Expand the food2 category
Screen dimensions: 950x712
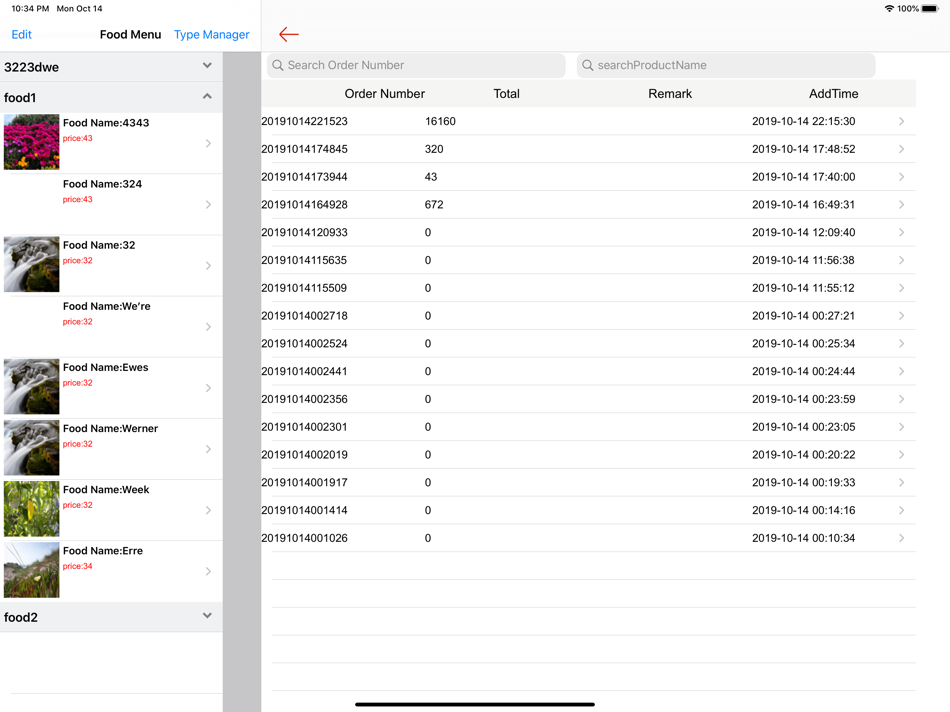pos(207,616)
